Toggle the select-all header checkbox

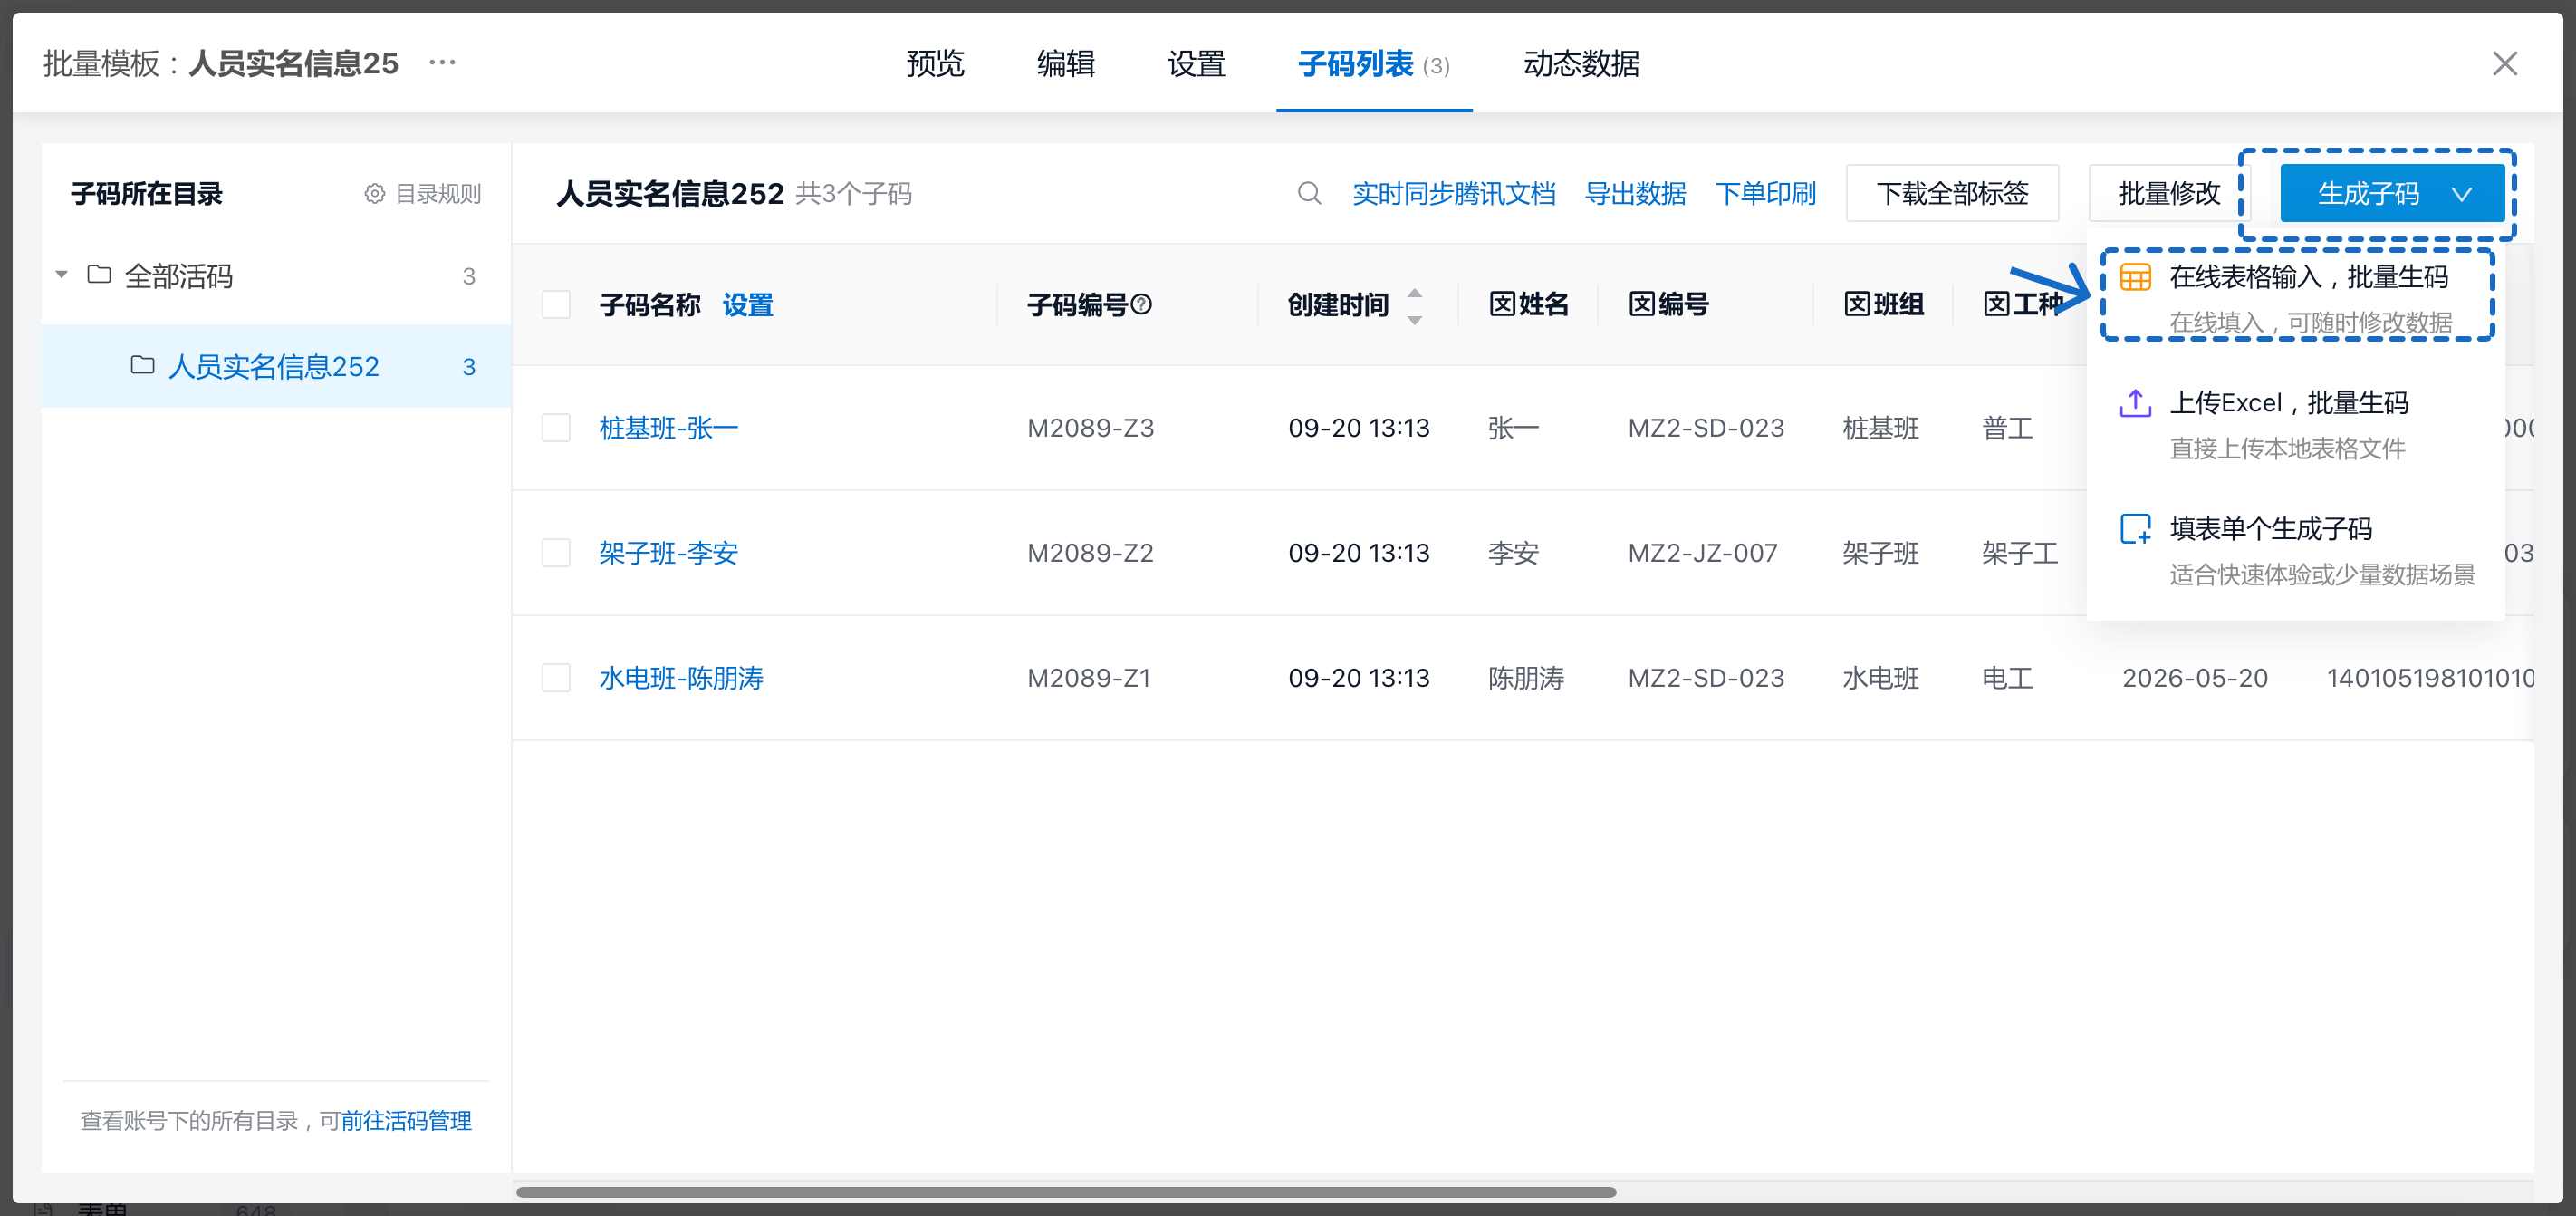tap(556, 304)
